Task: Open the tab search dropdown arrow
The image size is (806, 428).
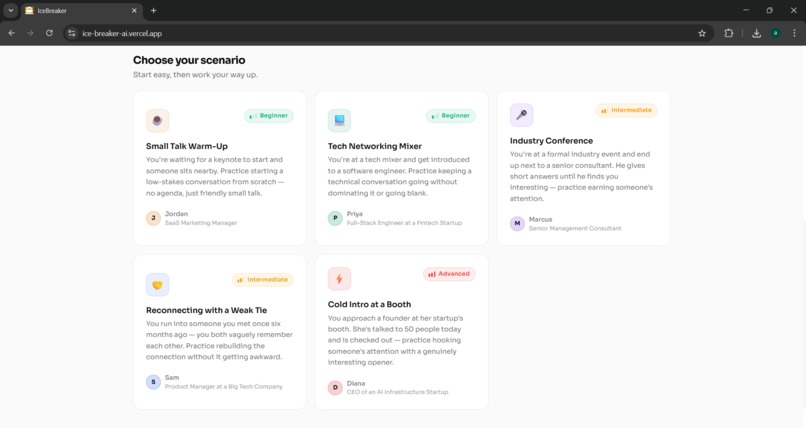Action: point(11,10)
